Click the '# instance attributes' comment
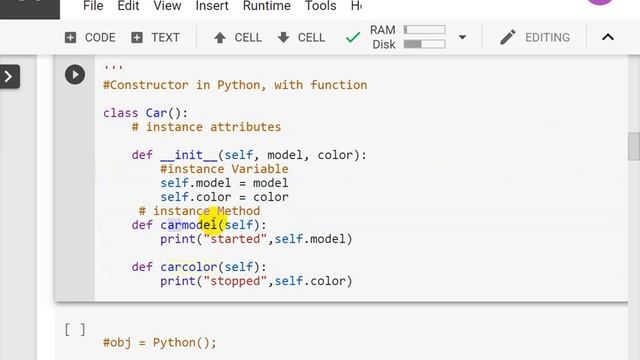 pos(206,127)
